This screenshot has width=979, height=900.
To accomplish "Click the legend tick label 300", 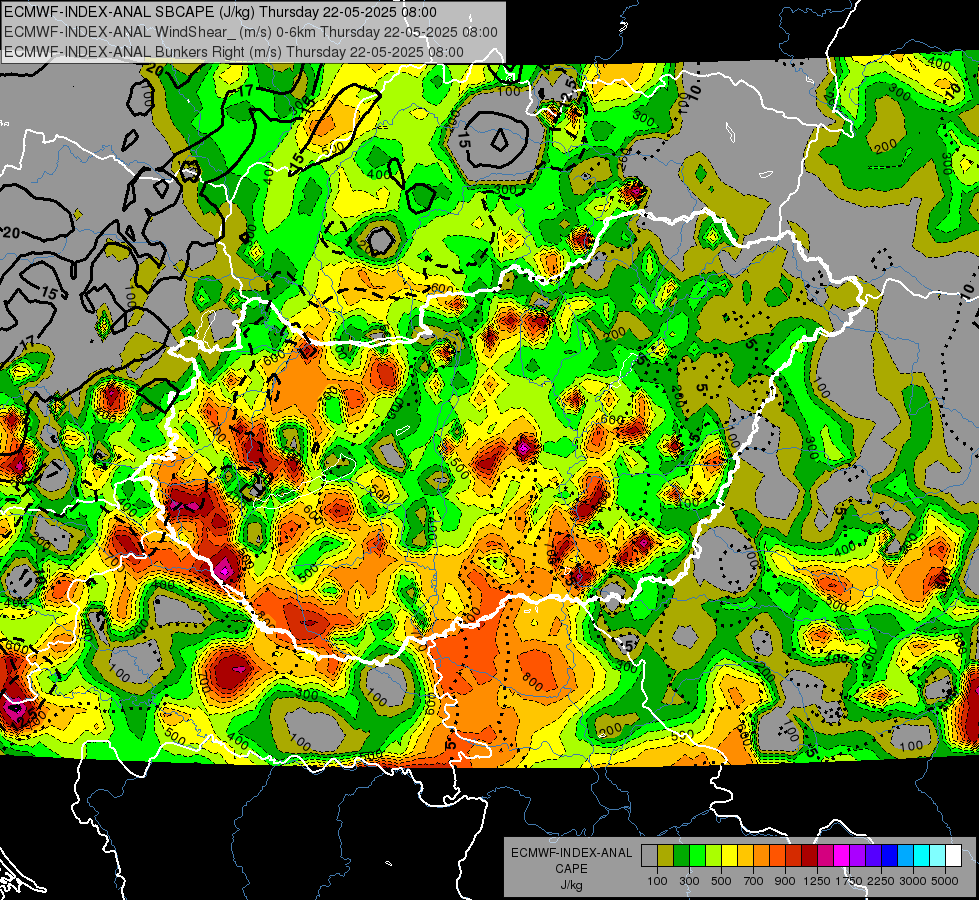I will (689, 881).
